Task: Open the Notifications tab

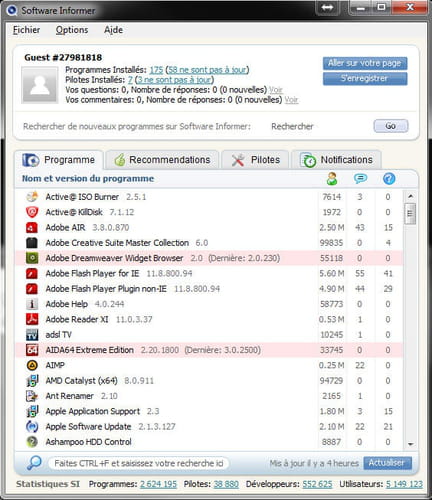Action: [337, 160]
